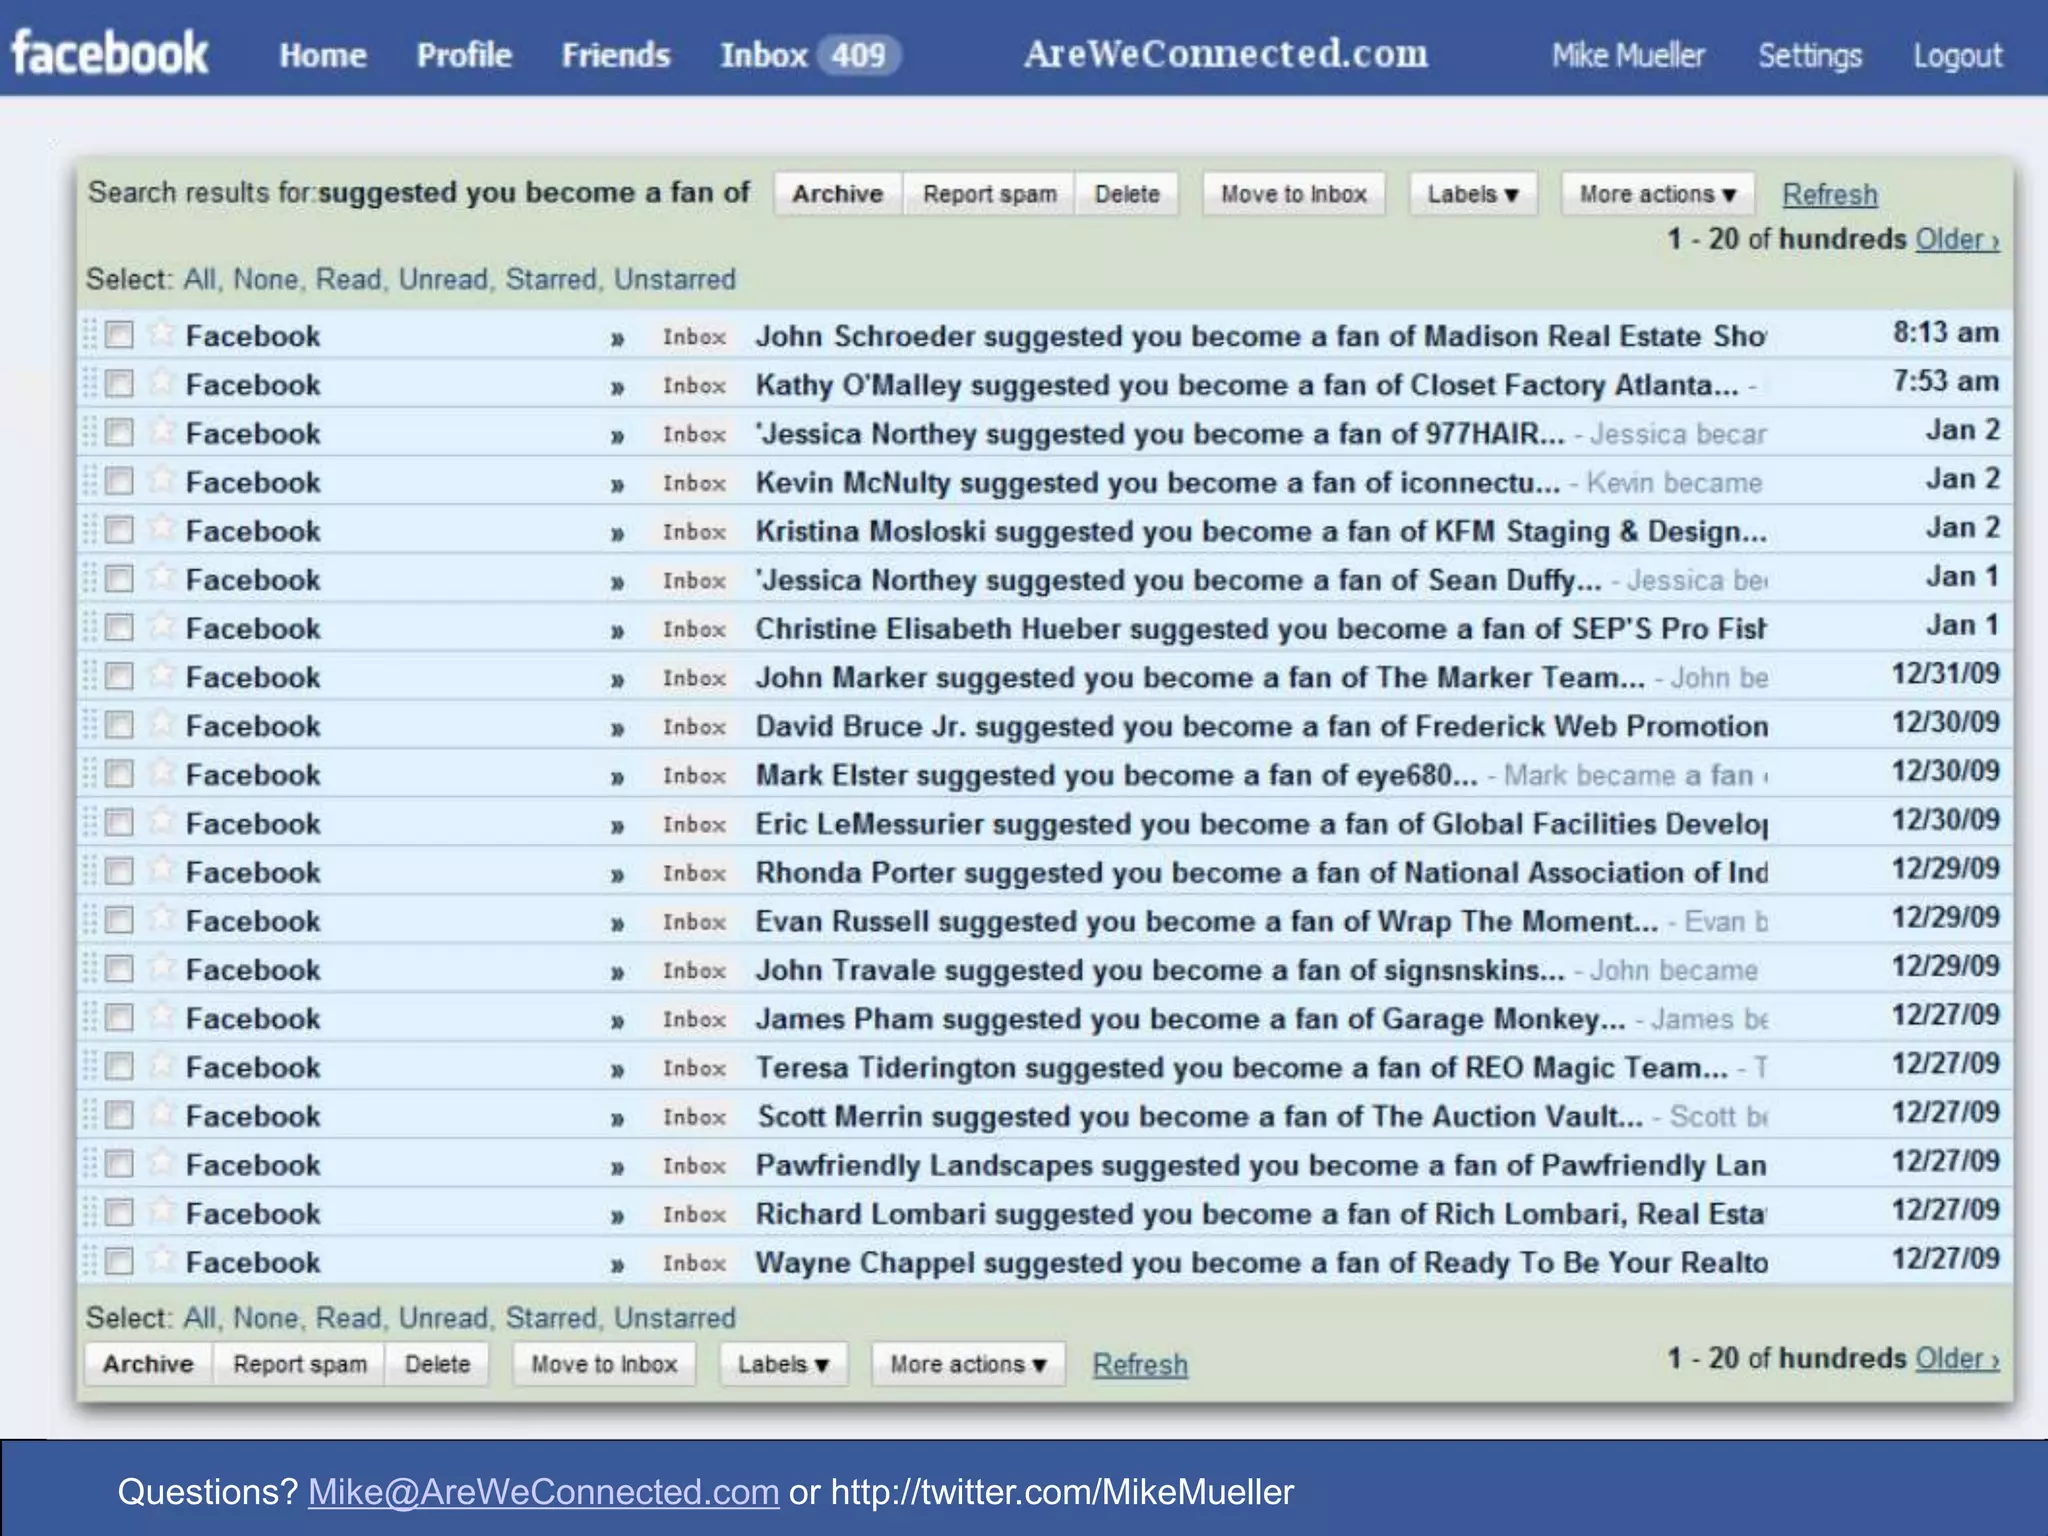Go to the Friends menu item
2048x1536 pixels.
click(x=615, y=55)
